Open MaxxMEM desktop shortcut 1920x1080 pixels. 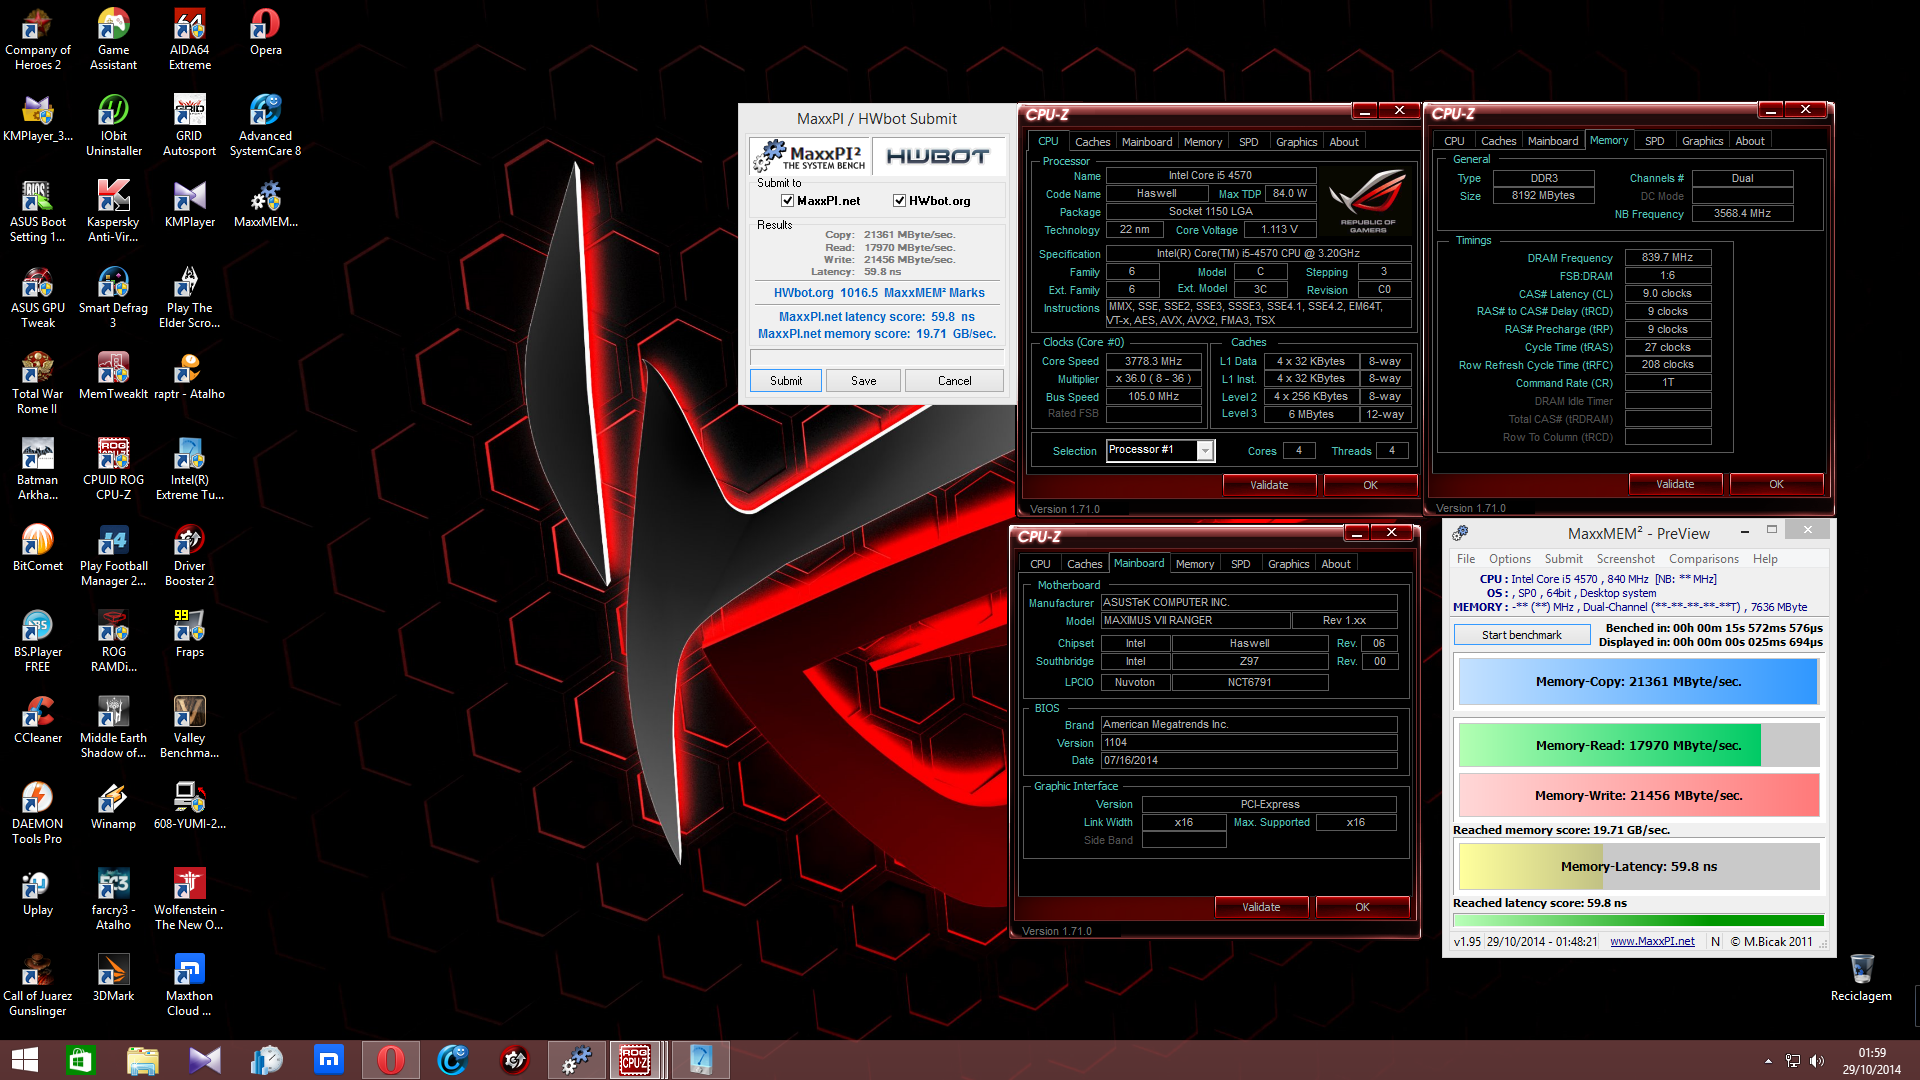265,205
